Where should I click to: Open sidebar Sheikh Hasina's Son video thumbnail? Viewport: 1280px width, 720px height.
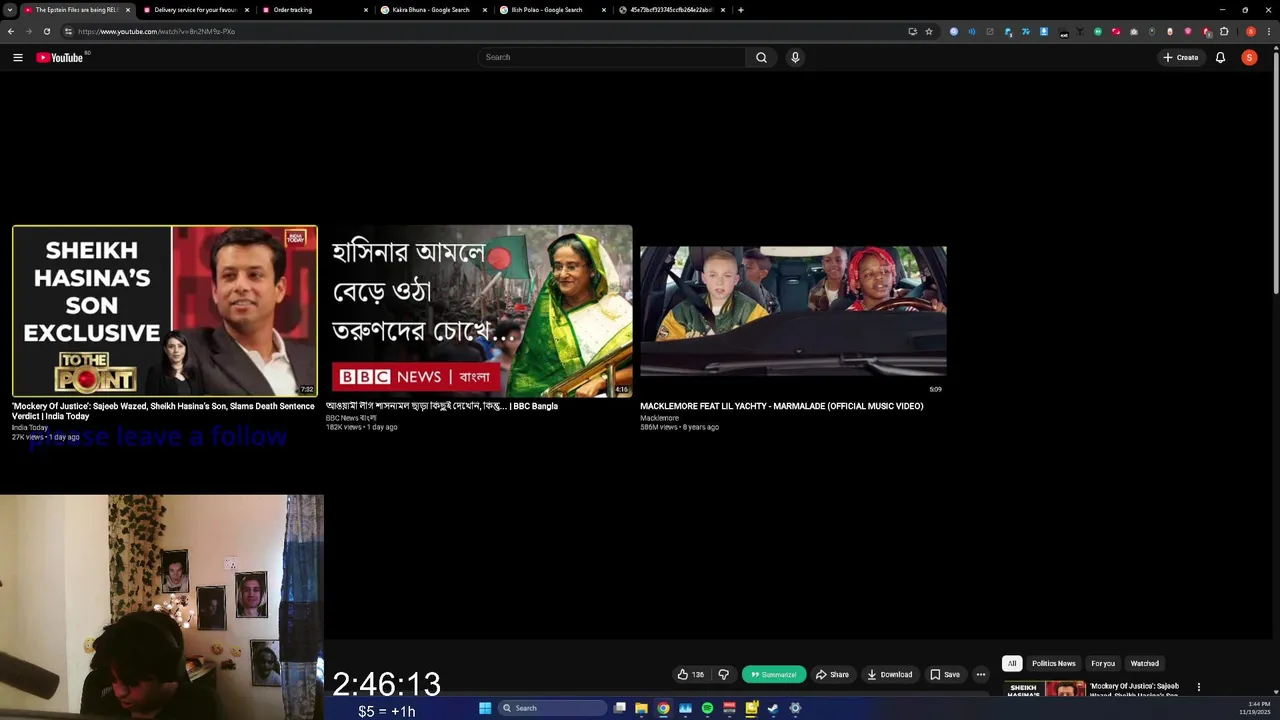point(1044,689)
